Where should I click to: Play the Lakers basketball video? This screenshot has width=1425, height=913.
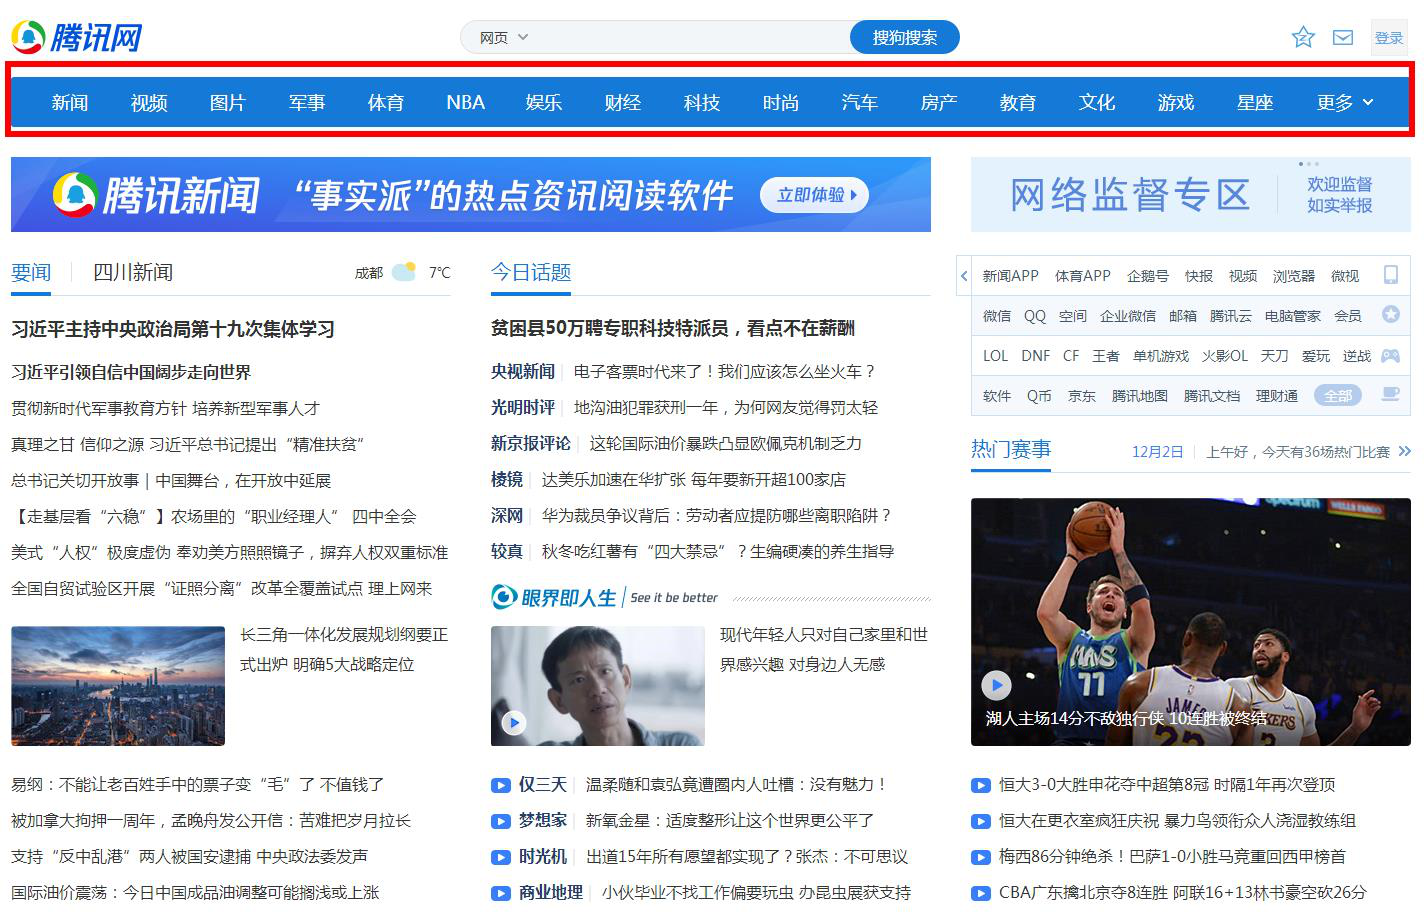[x=996, y=685]
